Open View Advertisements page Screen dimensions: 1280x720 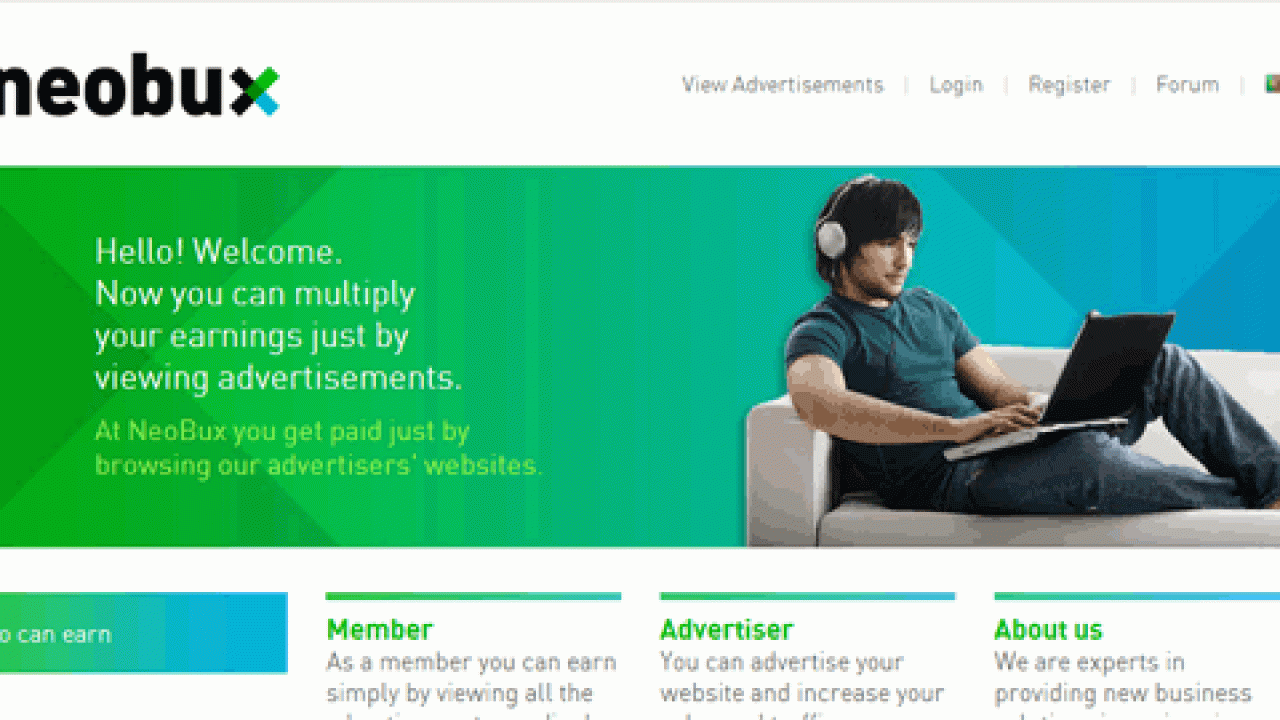tap(783, 85)
